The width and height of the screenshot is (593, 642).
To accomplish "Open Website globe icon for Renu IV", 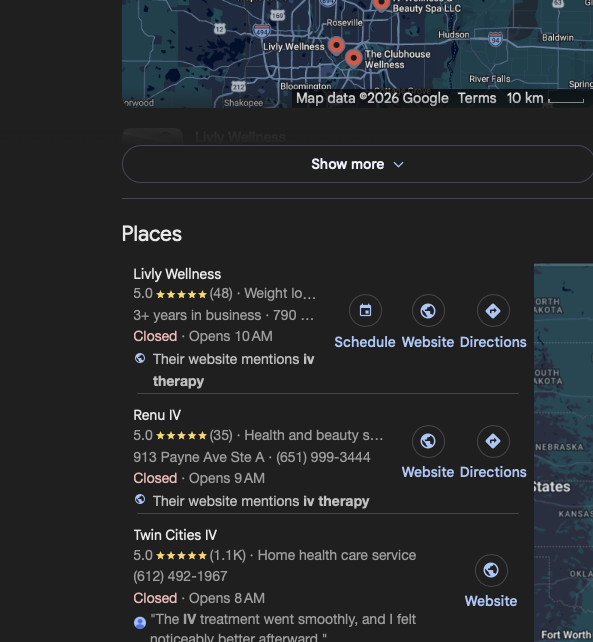I will pos(428,441).
